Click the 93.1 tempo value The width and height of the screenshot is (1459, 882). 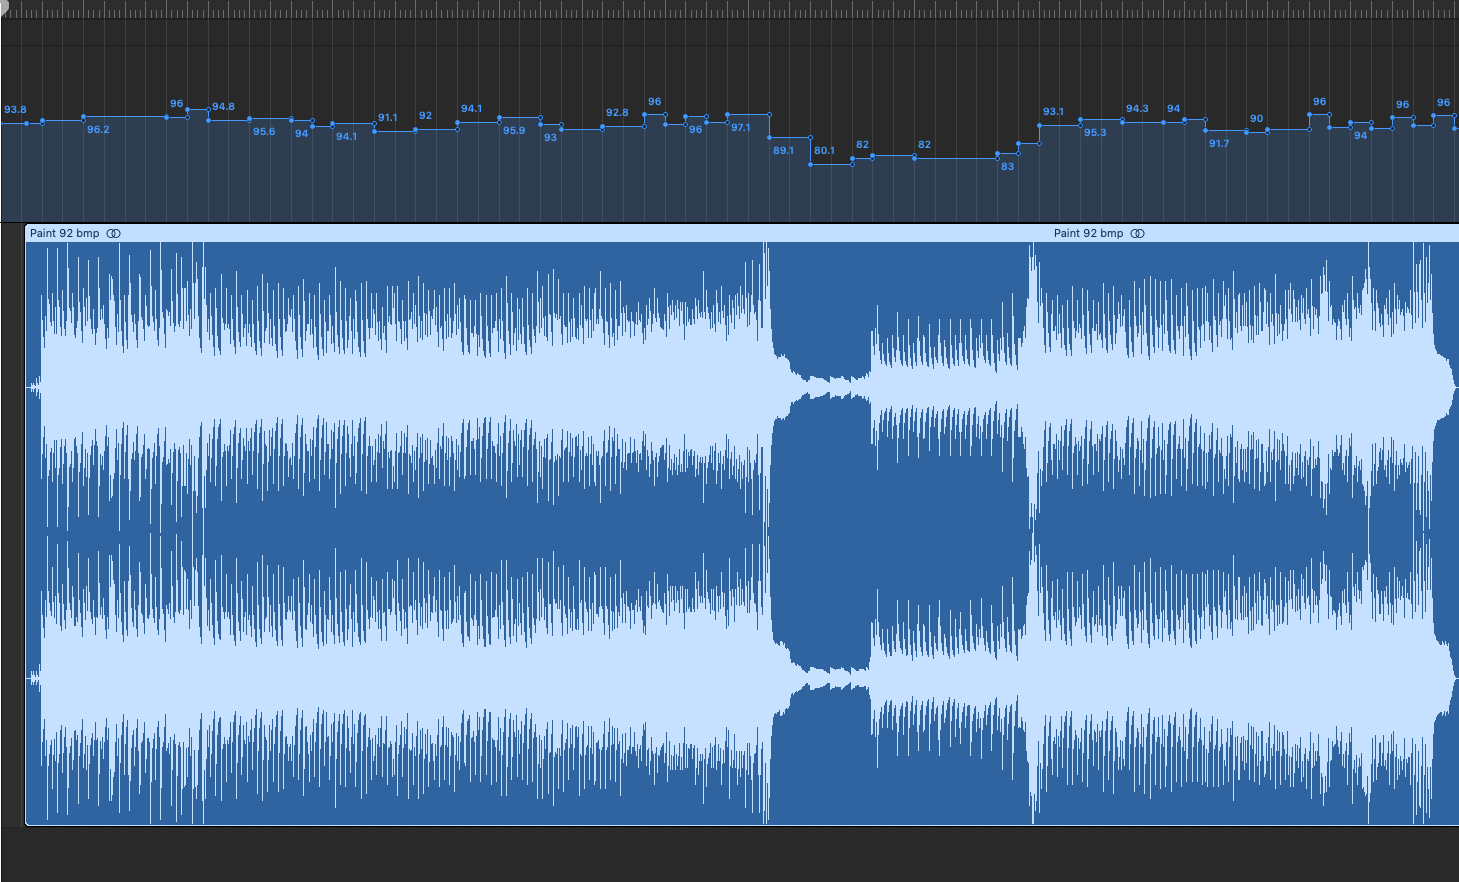(1053, 112)
